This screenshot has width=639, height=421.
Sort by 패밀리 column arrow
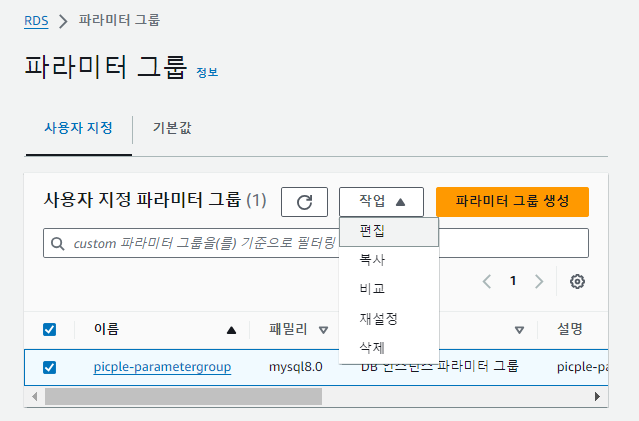pyautogui.click(x=323, y=329)
